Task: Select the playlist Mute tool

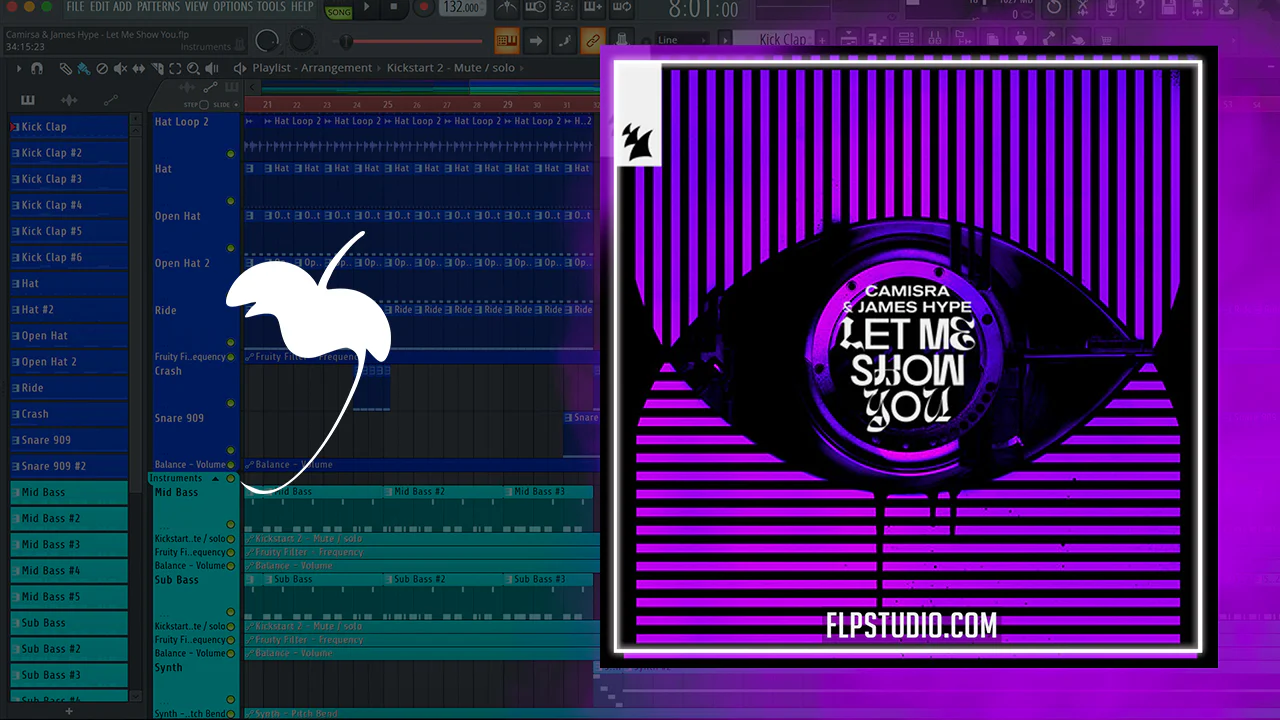Action: tap(120, 69)
